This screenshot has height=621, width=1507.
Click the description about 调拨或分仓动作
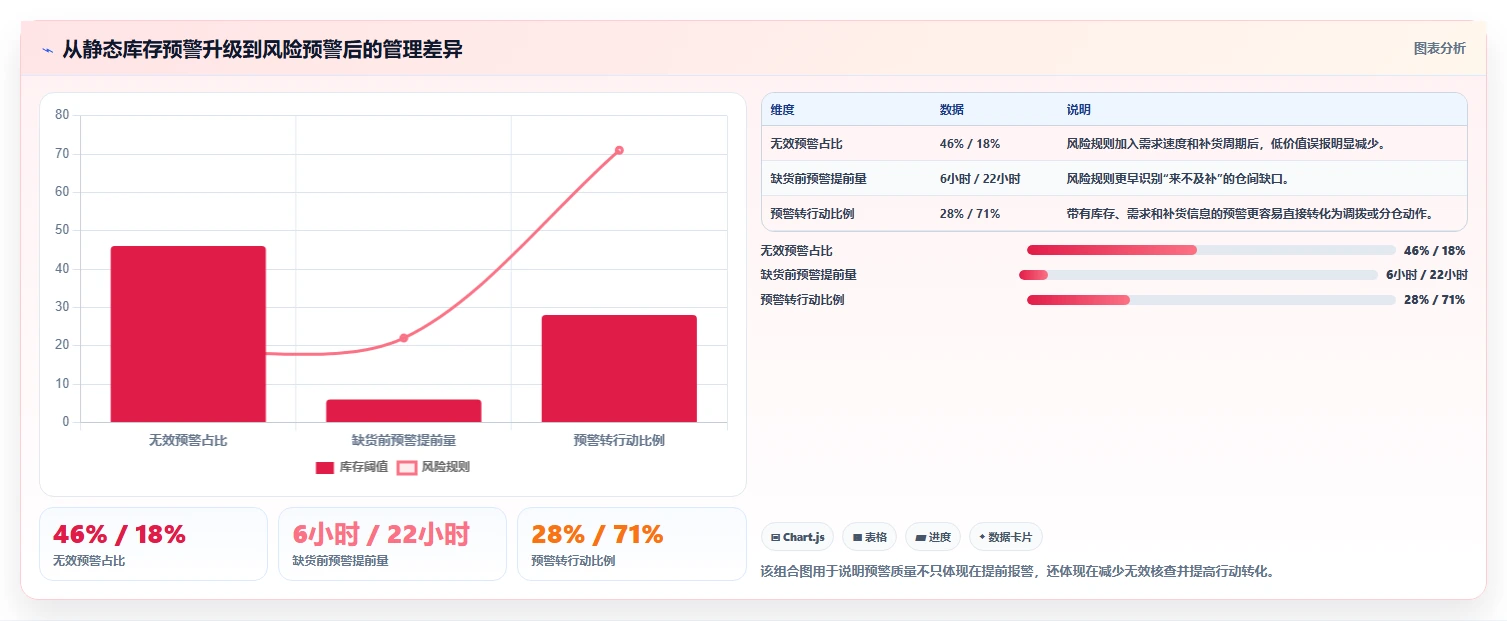point(1250,214)
